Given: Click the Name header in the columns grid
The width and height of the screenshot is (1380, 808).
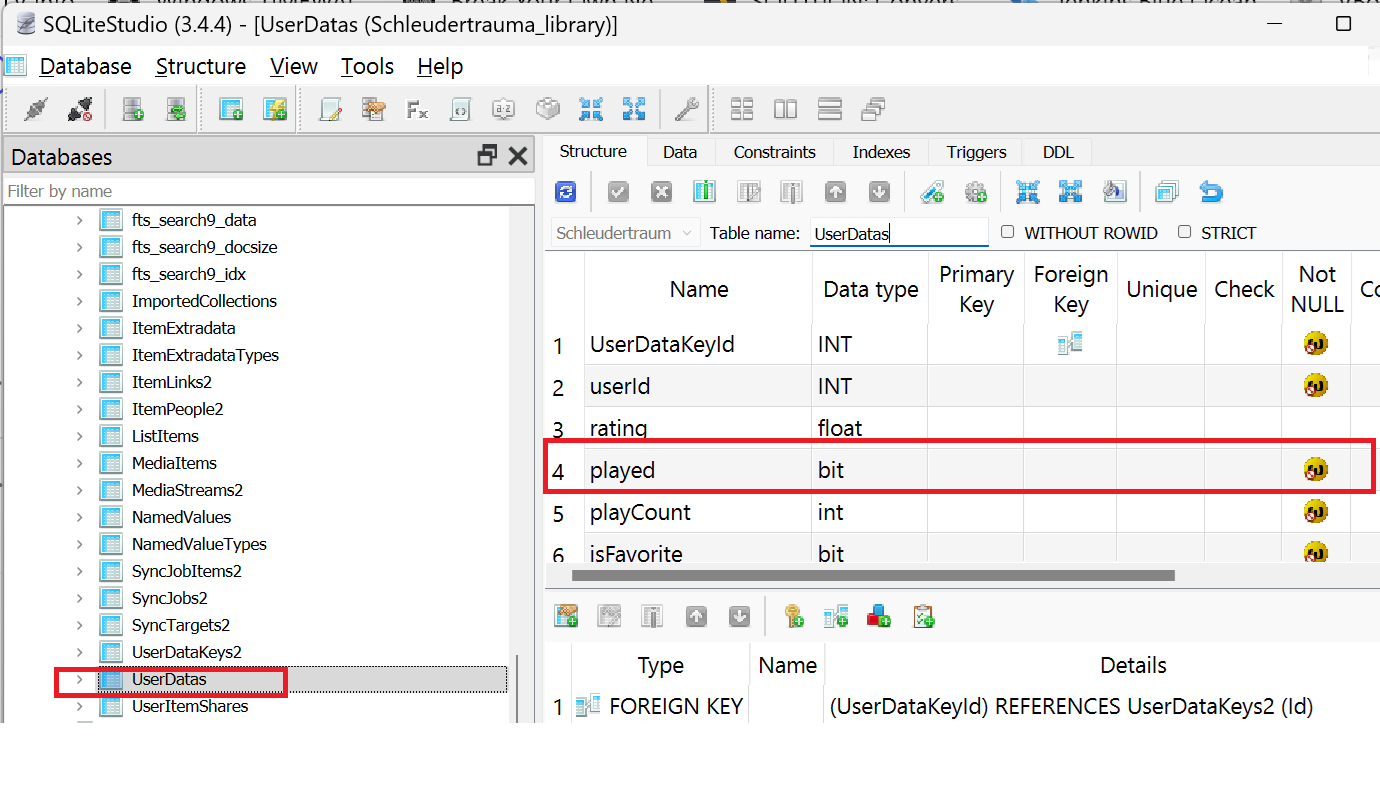Looking at the screenshot, I should click(x=699, y=289).
